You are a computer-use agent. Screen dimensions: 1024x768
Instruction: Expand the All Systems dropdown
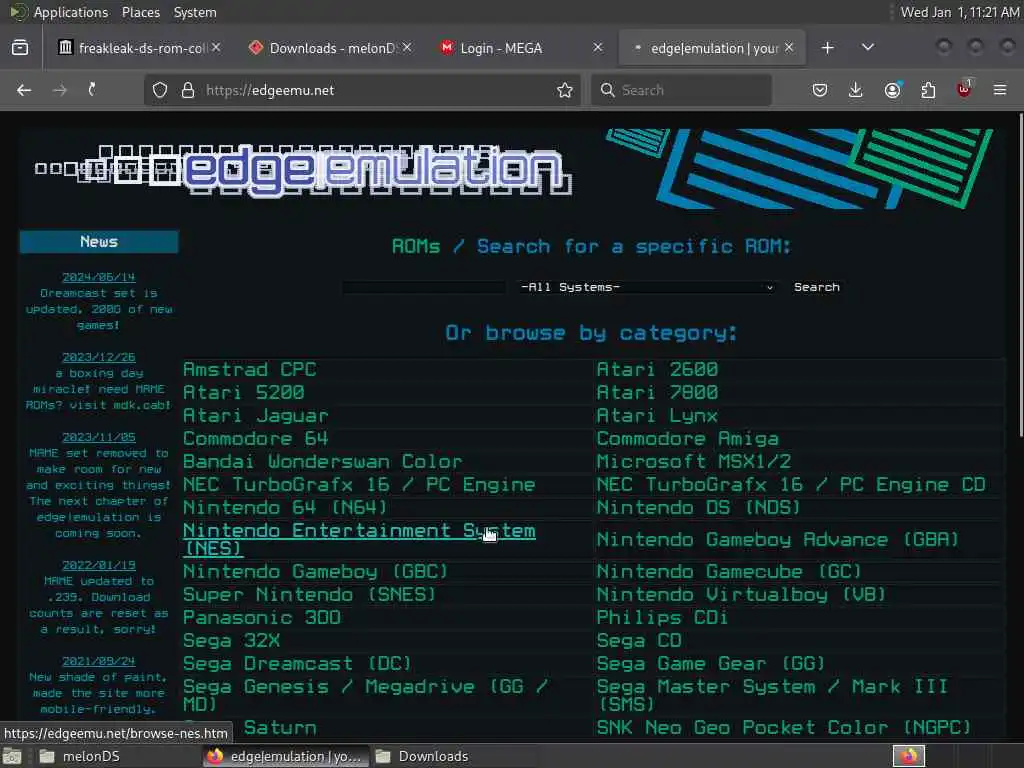click(647, 287)
